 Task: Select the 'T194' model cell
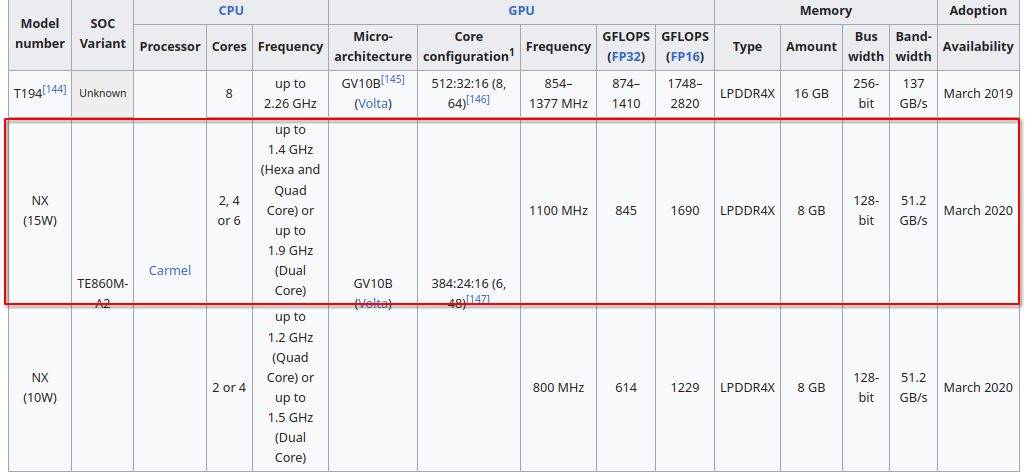(x=40, y=93)
